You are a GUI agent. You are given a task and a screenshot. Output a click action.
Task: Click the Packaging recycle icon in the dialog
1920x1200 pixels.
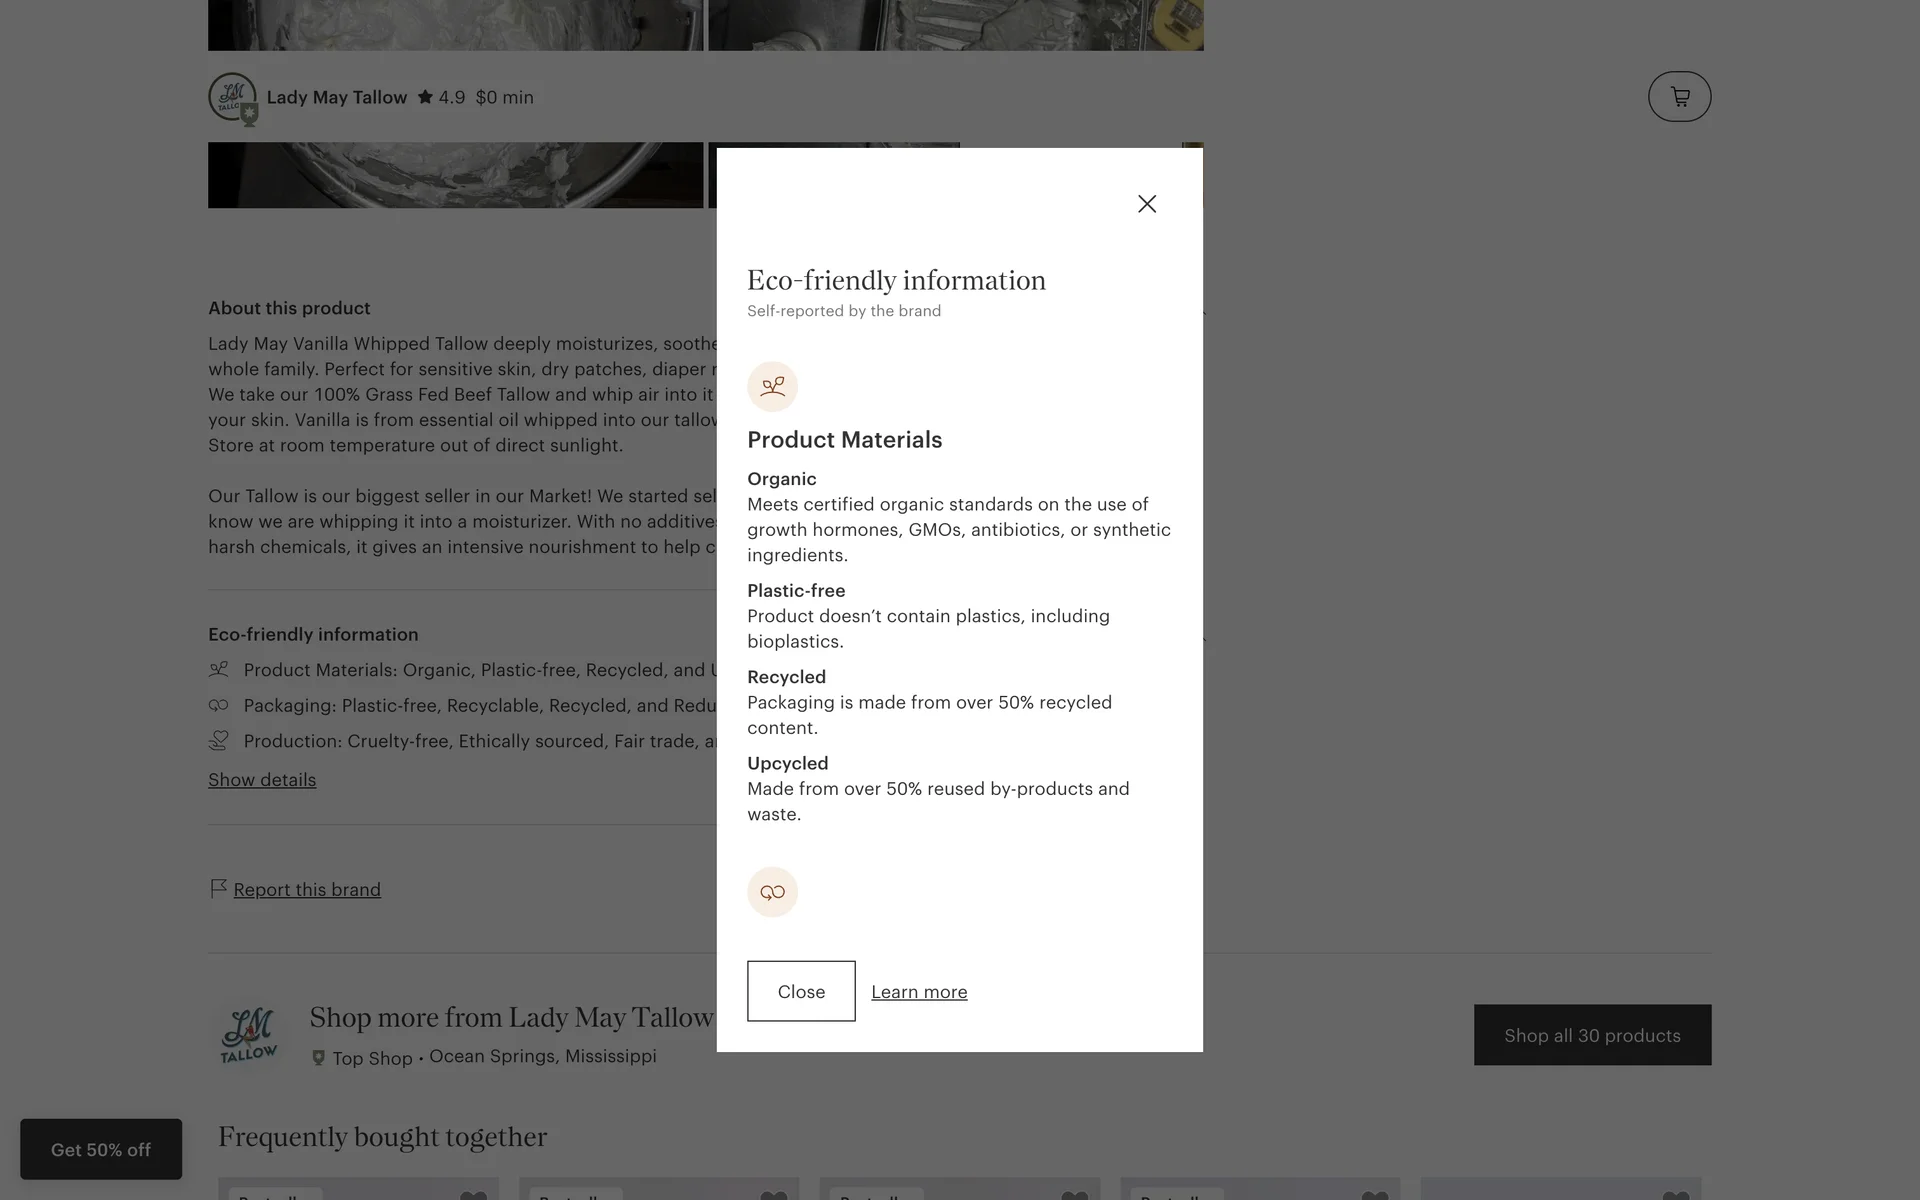point(772,892)
